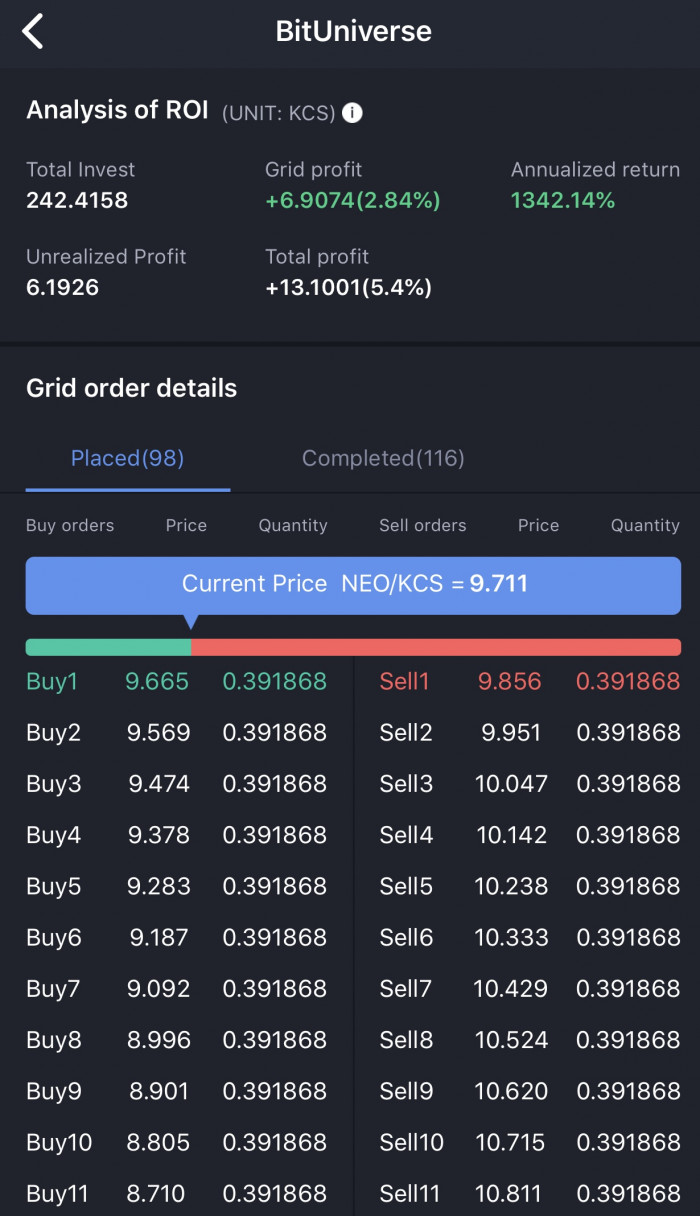Click the Annualized return 1342.14% value

[563, 200]
